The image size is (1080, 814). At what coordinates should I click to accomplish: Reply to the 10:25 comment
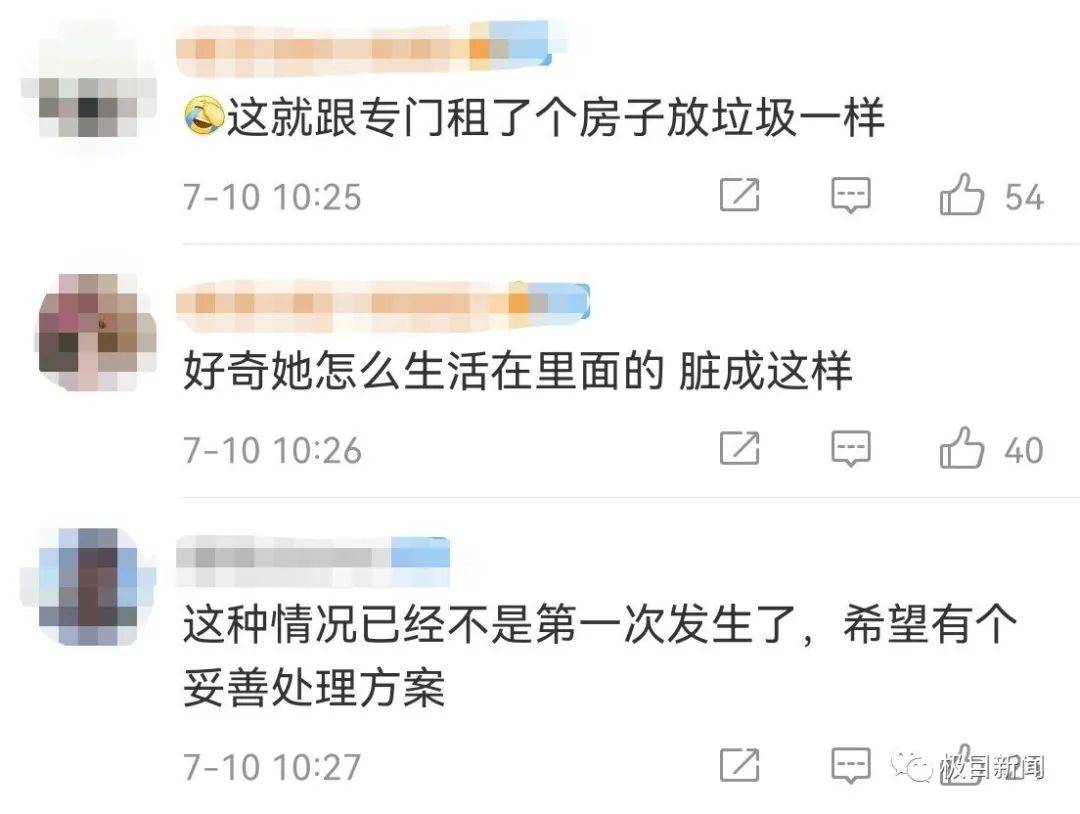(x=851, y=196)
